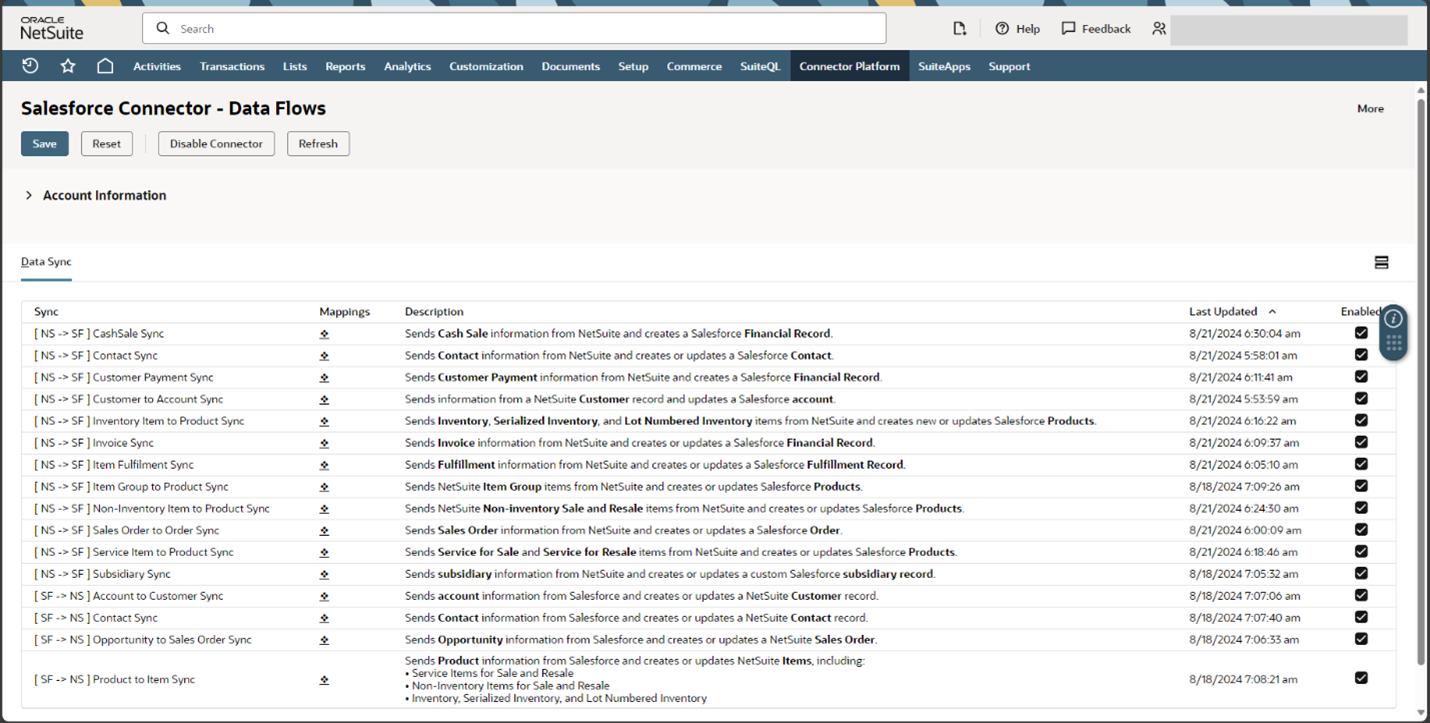Click the Disable Connector button

tap(216, 144)
